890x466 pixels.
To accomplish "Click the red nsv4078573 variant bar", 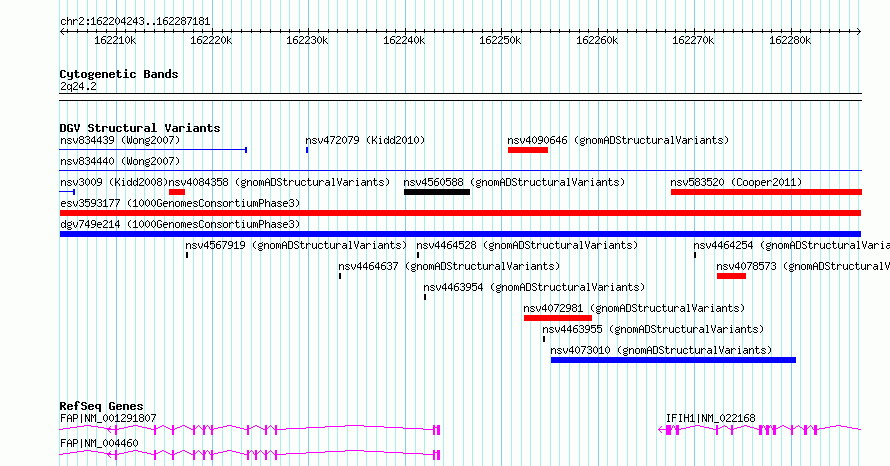I will click(731, 276).
